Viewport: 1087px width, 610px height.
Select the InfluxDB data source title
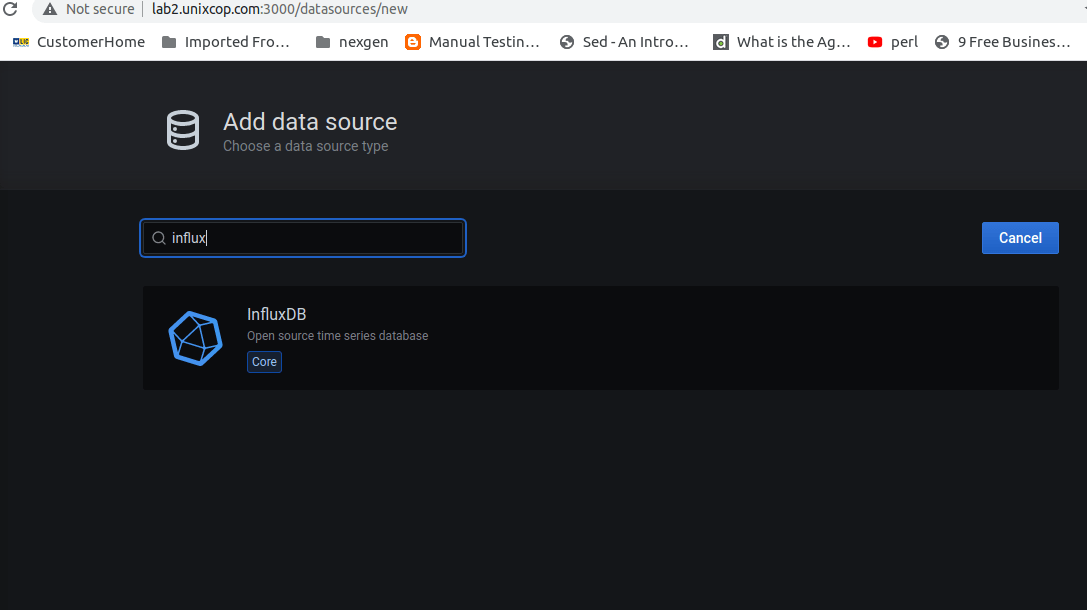tap(277, 314)
